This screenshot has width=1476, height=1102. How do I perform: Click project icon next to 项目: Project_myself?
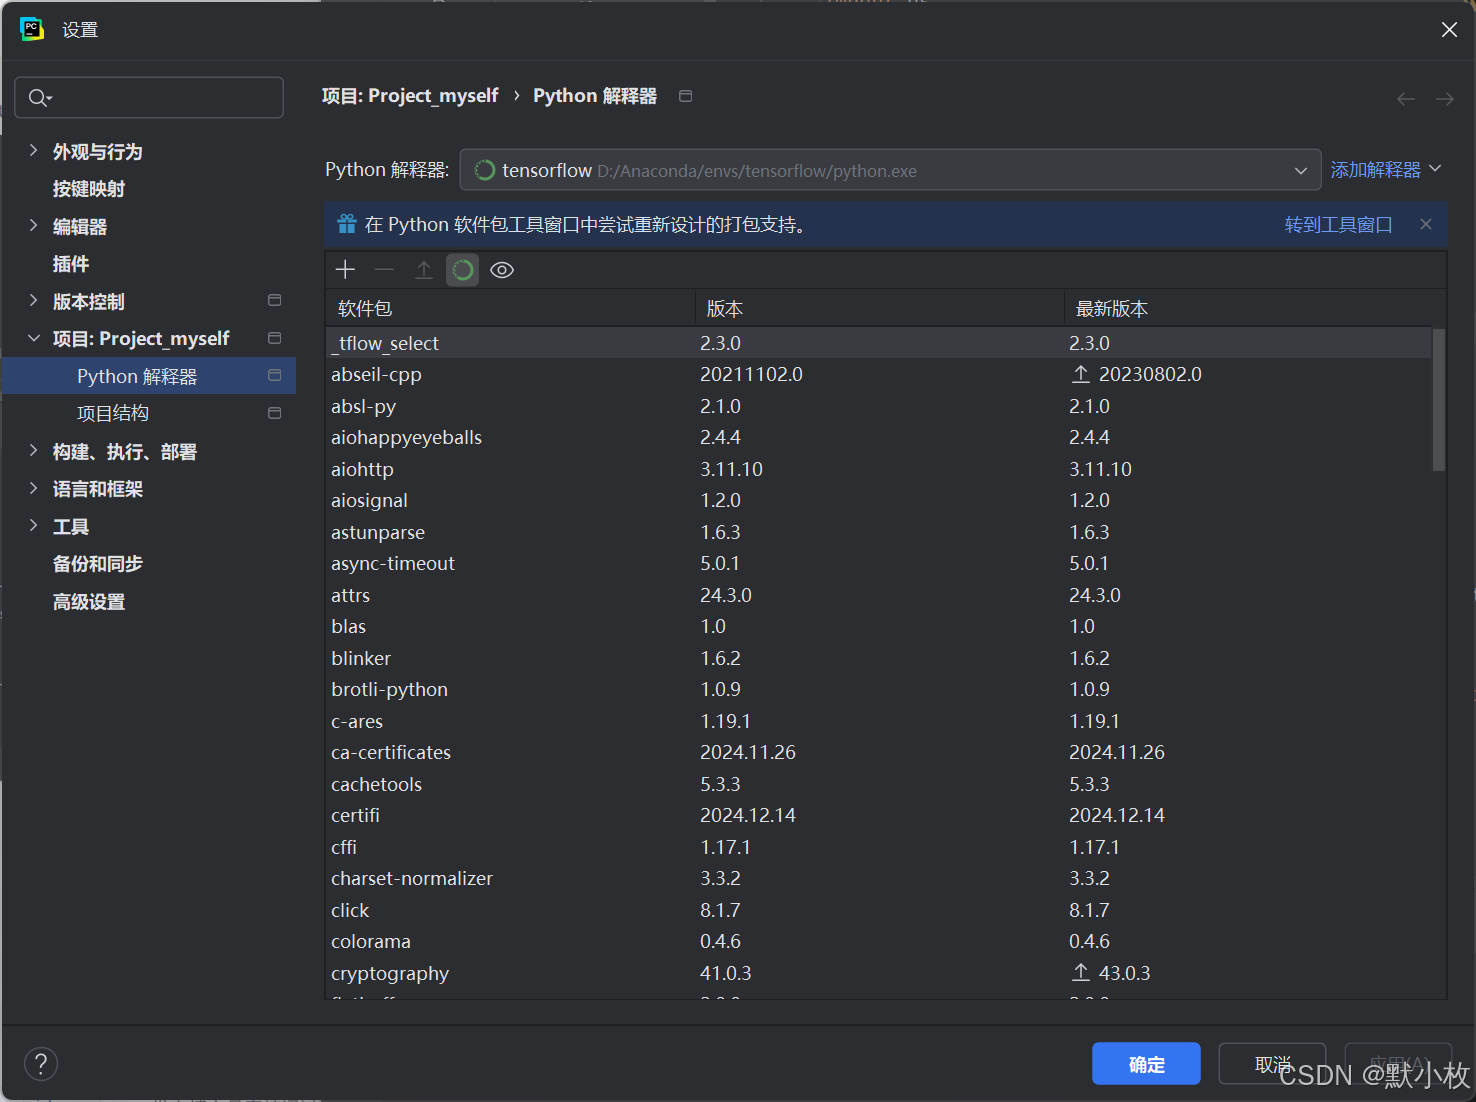tap(275, 338)
